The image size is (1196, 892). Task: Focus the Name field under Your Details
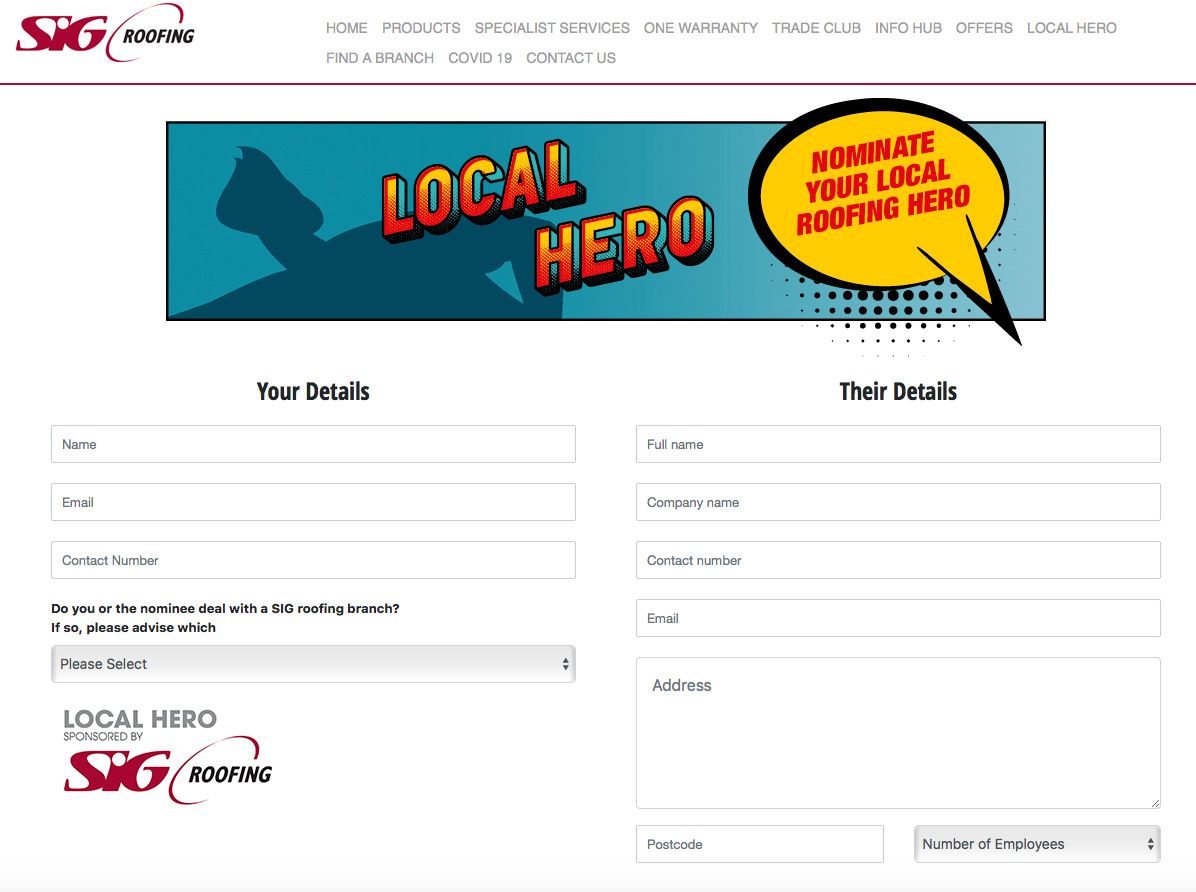click(313, 444)
